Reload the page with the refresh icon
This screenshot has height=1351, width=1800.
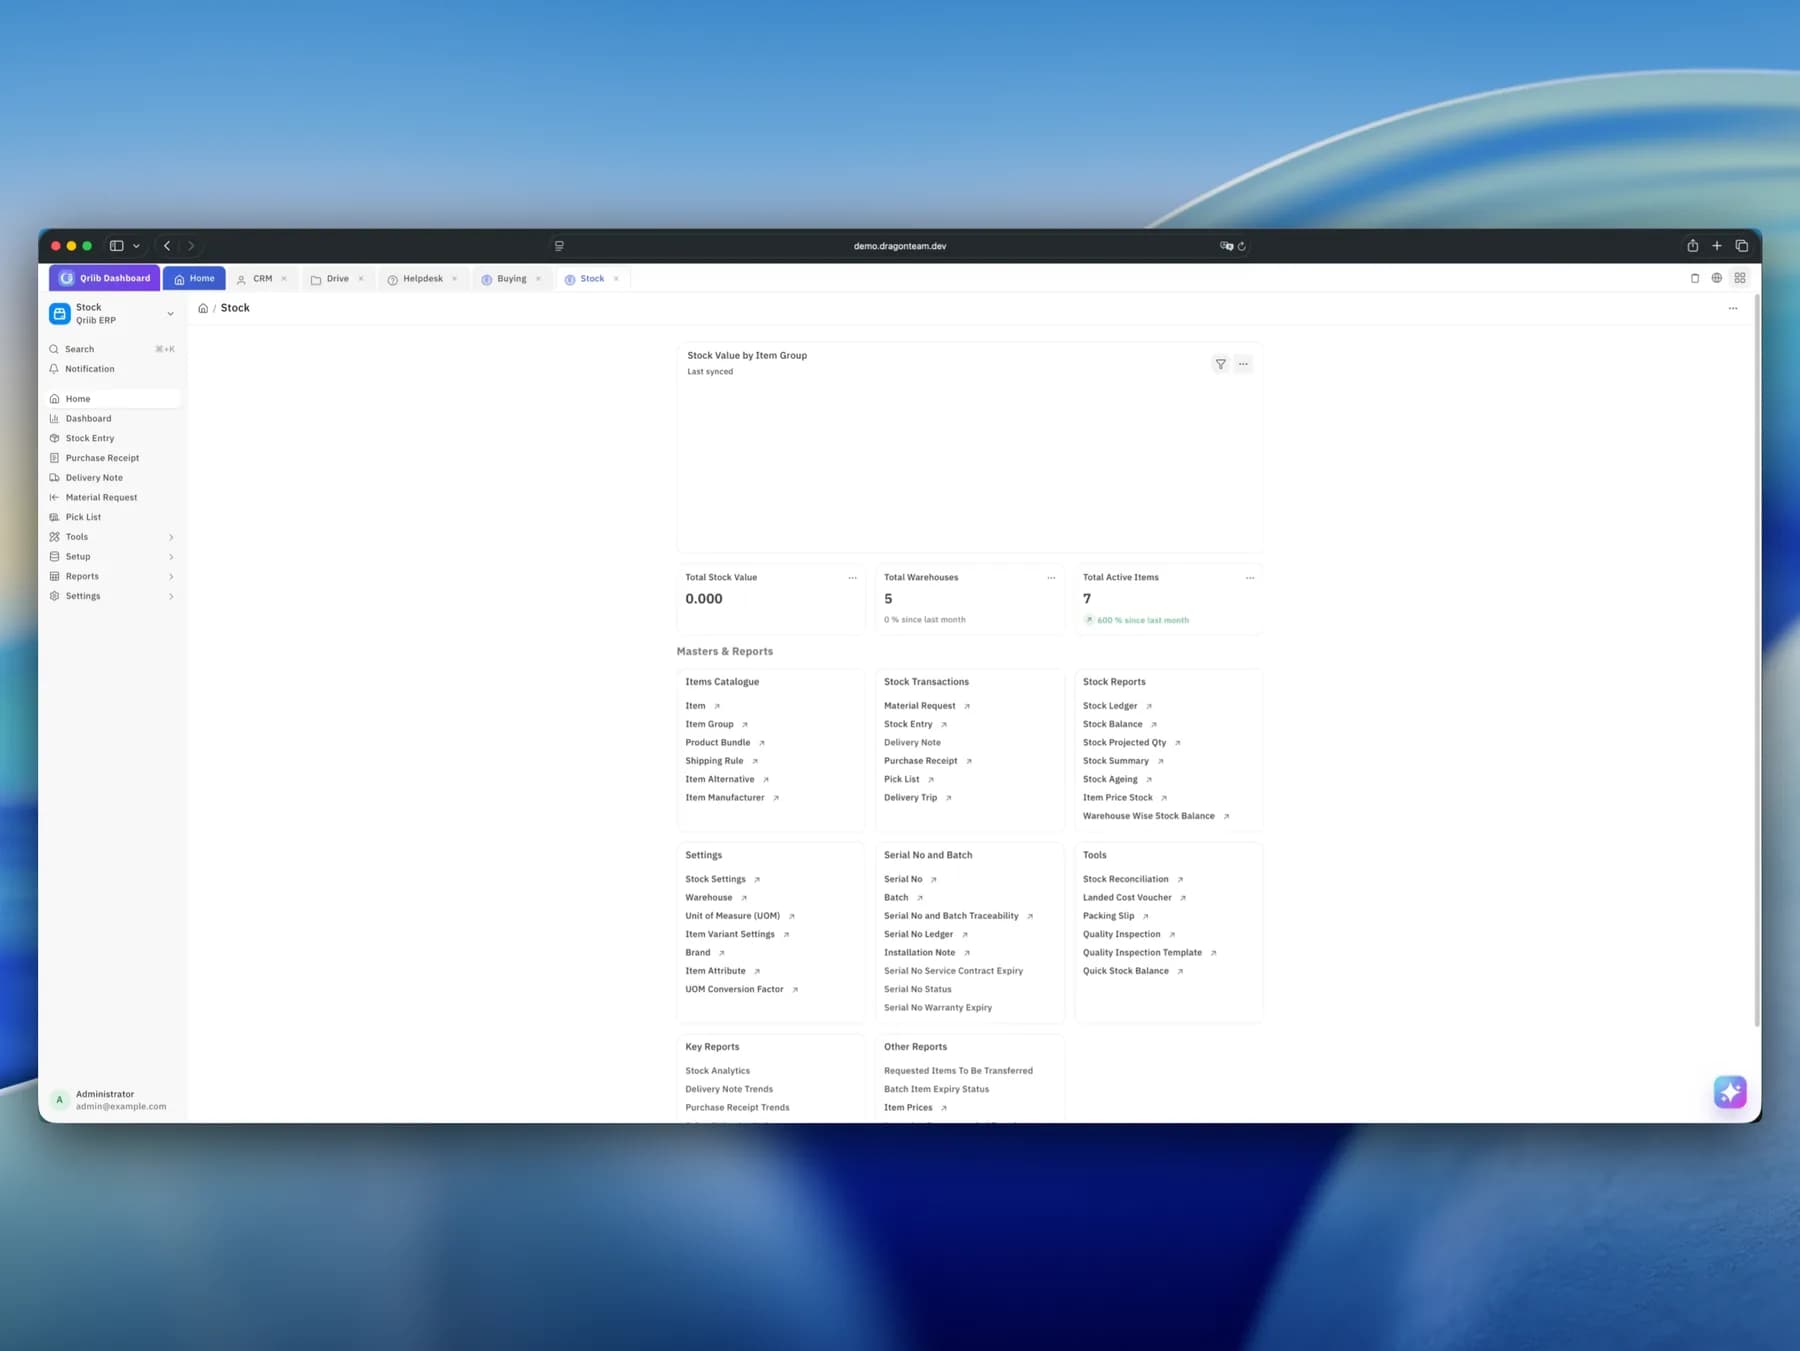click(x=1242, y=246)
